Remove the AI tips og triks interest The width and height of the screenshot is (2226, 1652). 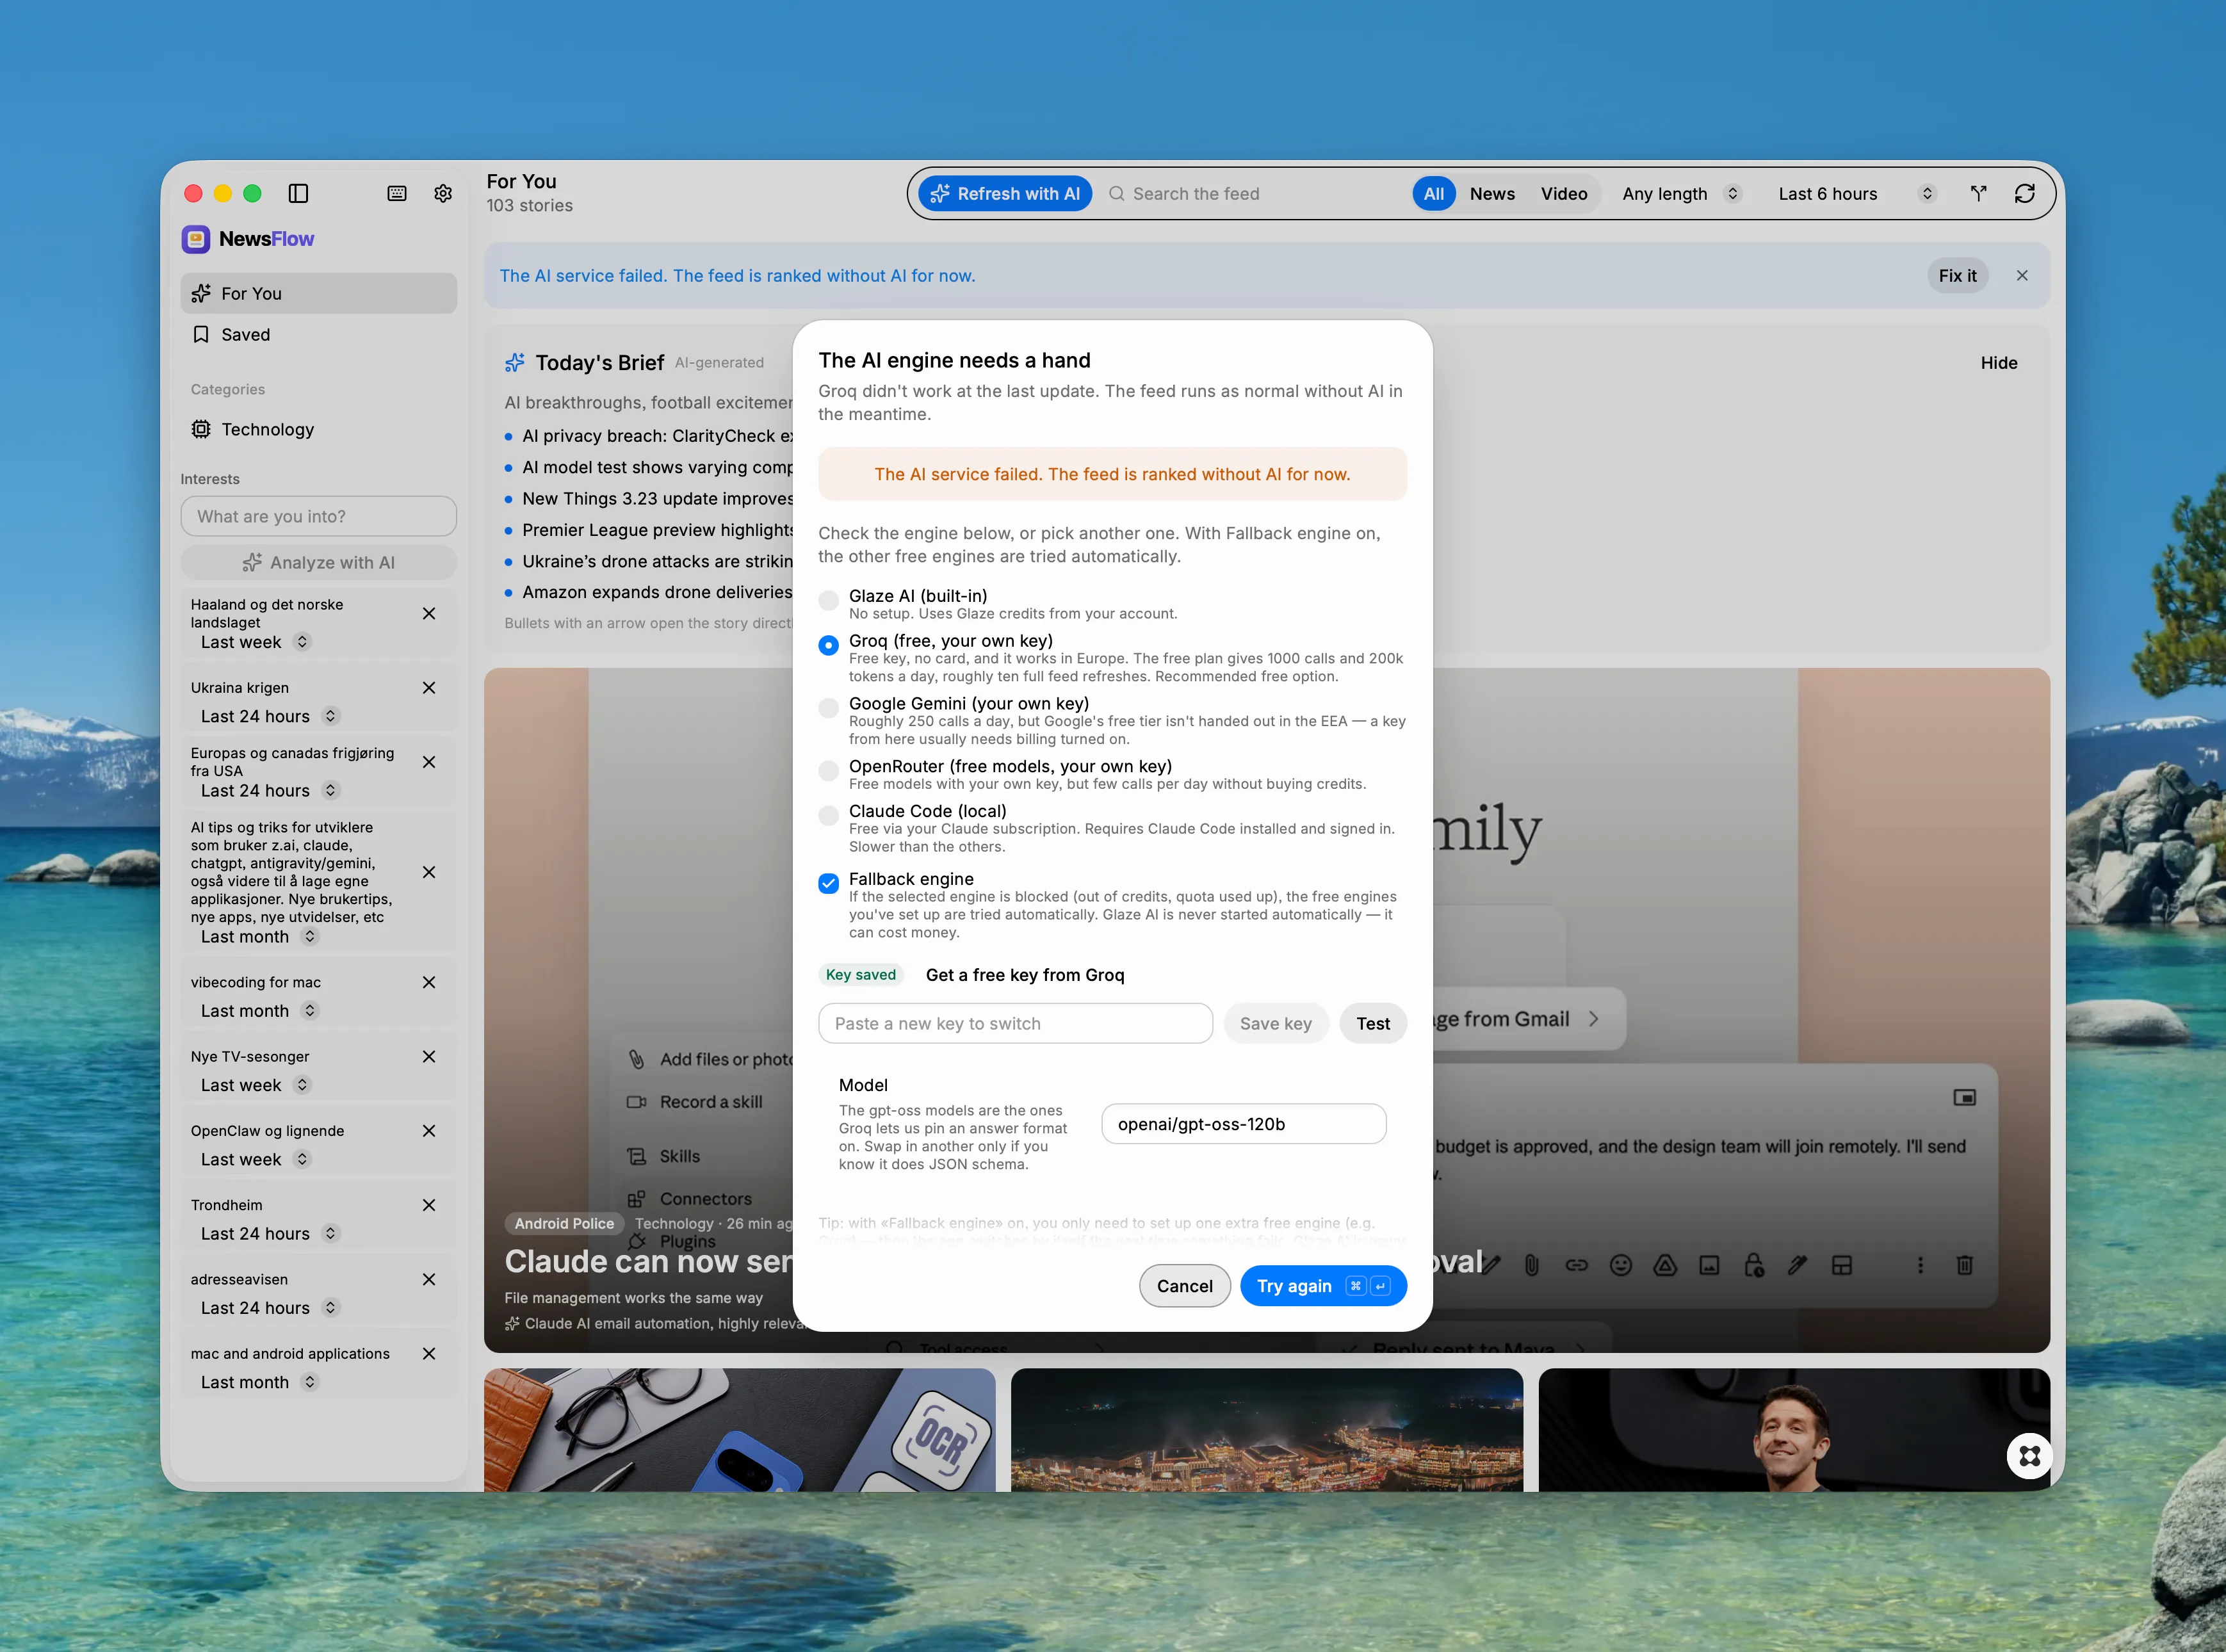pyautogui.click(x=429, y=872)
